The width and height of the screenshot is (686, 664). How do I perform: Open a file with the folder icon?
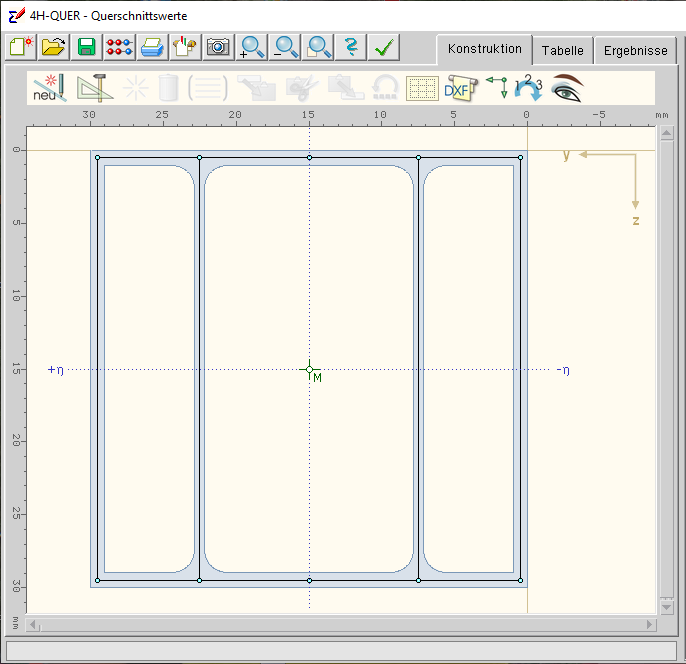[x=54, y=47]
